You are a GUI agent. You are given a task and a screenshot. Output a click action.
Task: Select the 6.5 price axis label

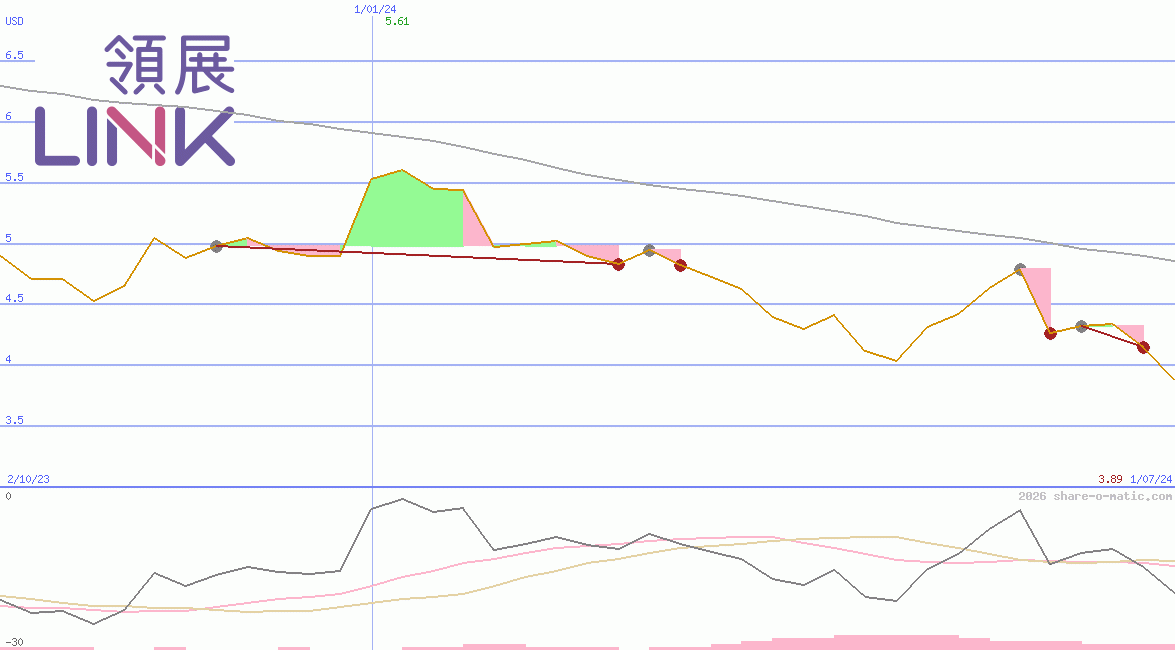(14, 55)
